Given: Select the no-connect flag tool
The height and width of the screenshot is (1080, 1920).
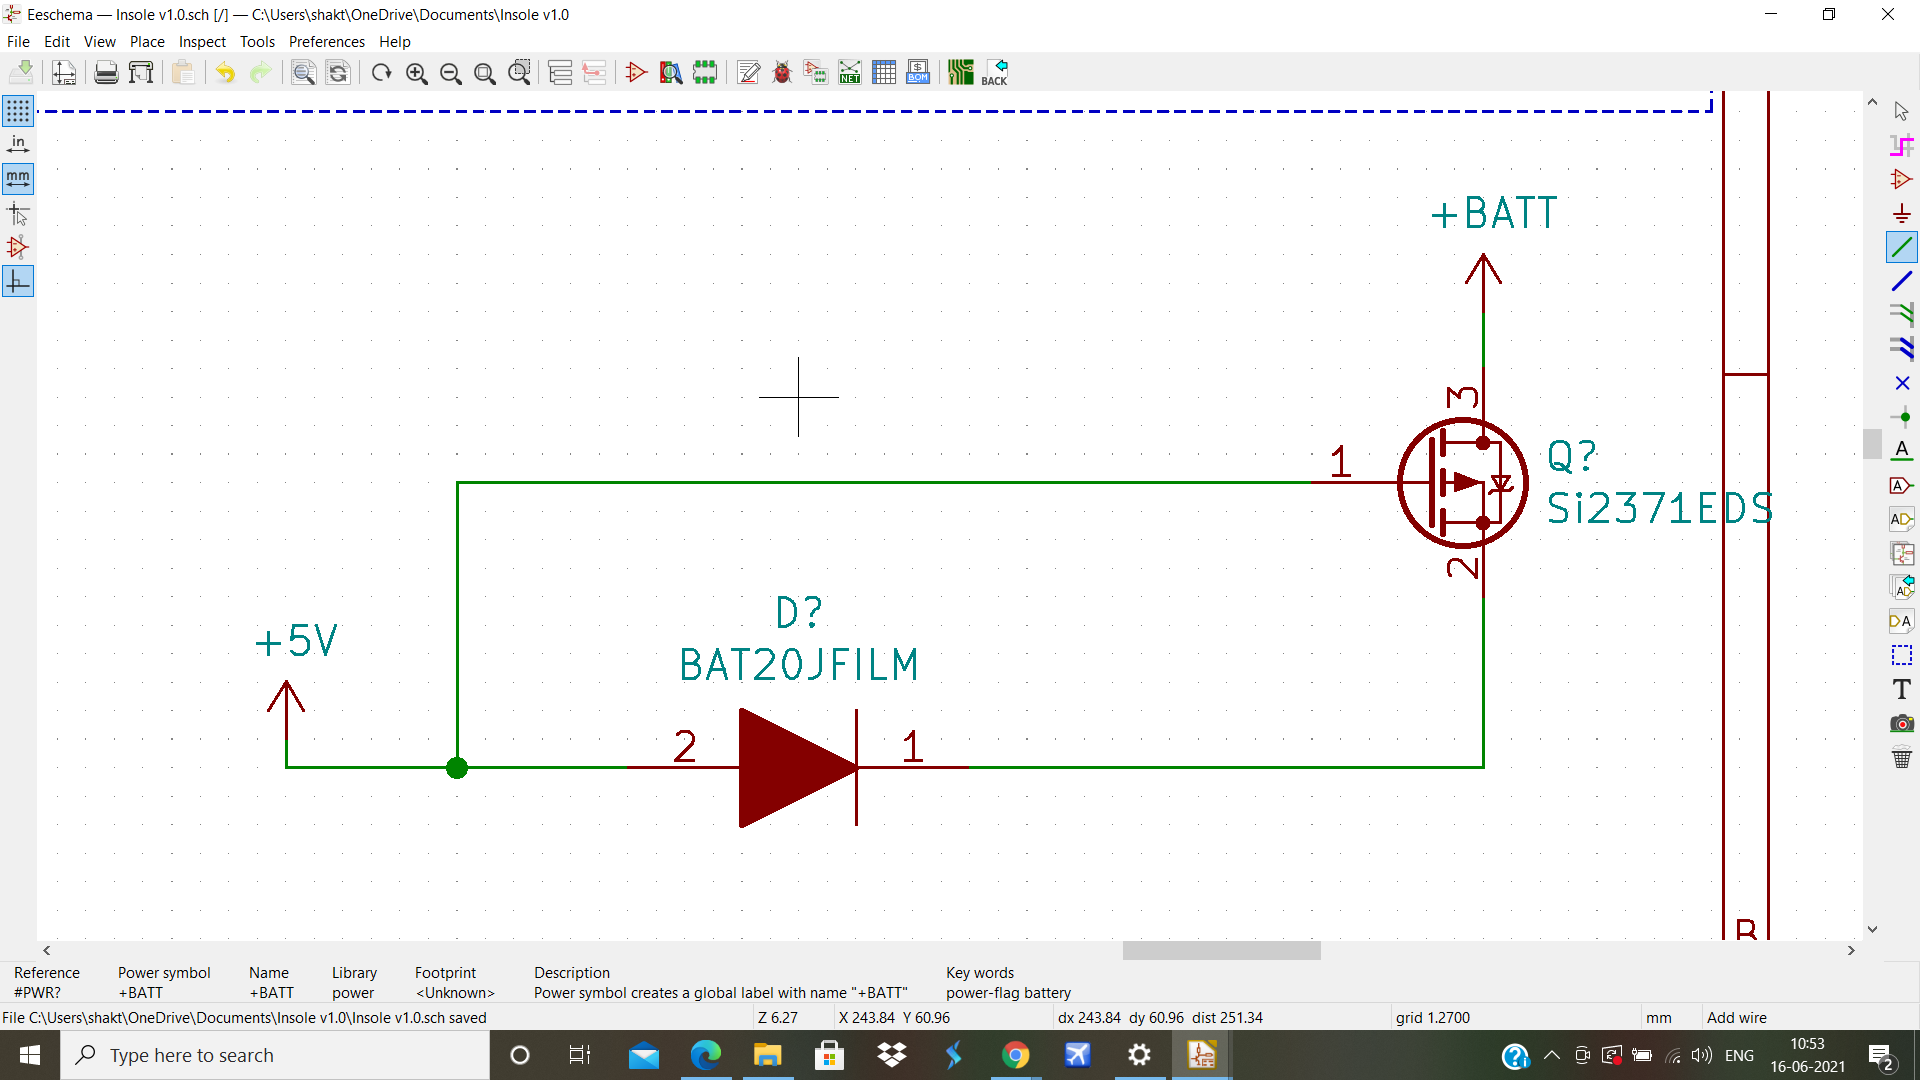Looking at the screenshot, I should 1902,383.
